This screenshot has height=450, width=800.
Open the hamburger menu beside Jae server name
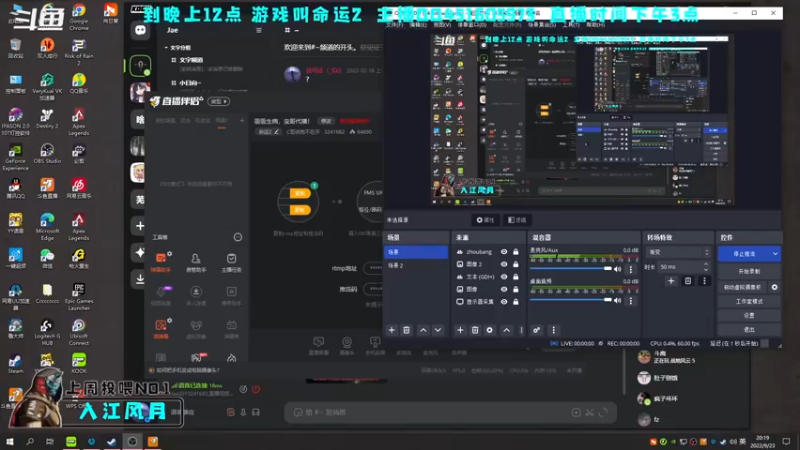(259, 30)
